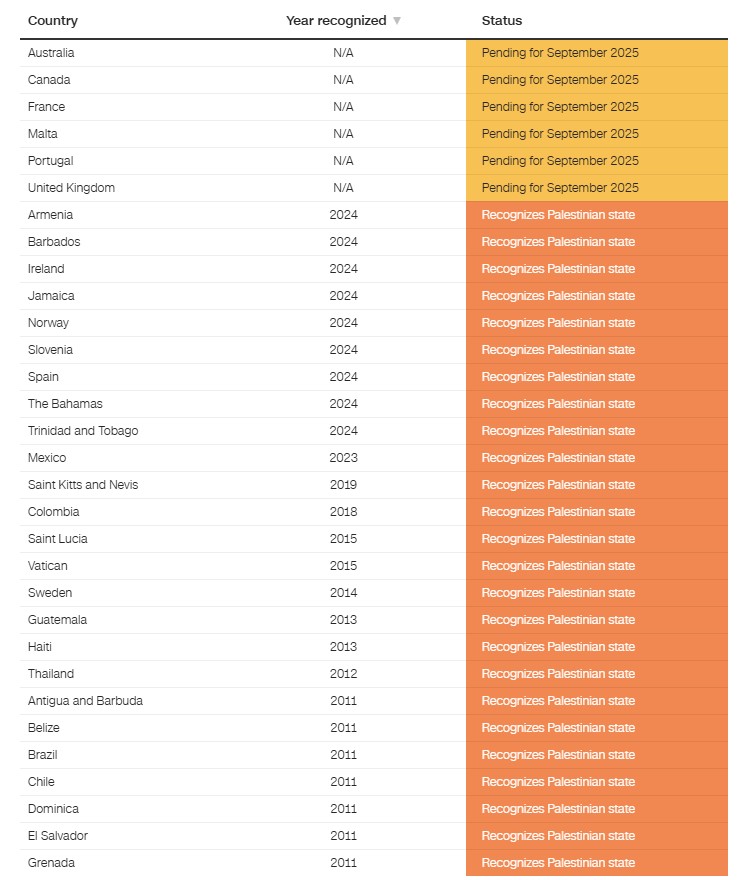Click the Year recognized sort arrow

tap(397, 21)
